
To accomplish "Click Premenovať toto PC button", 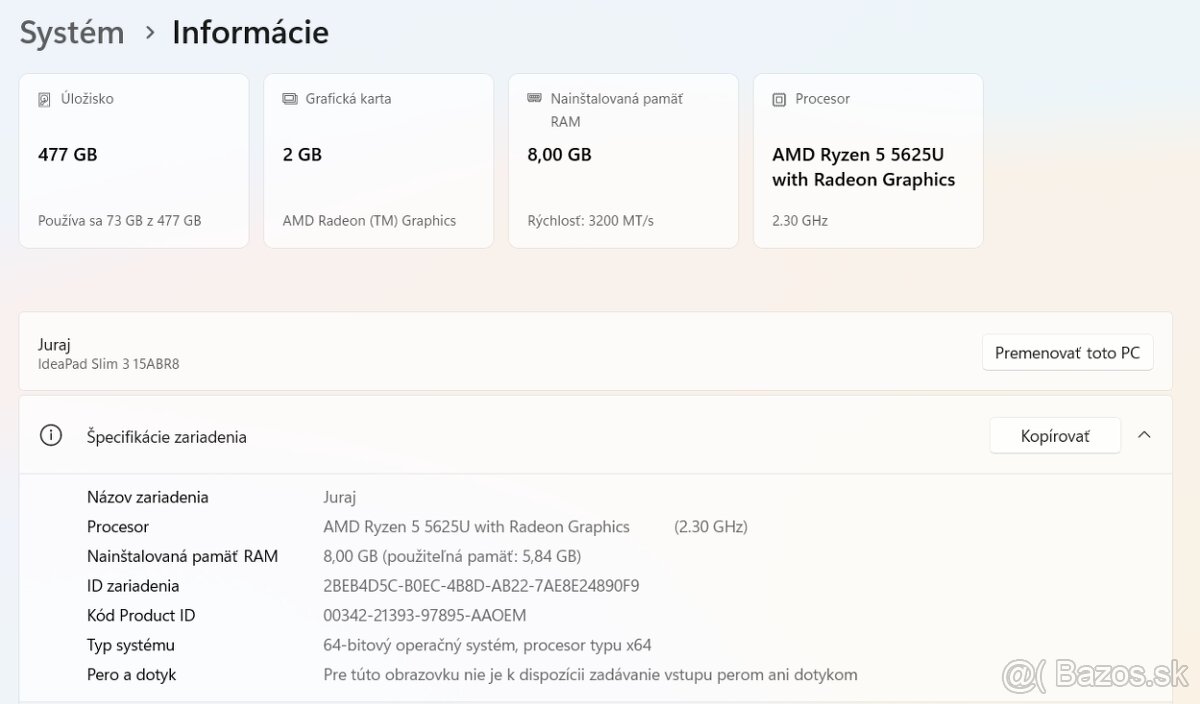I will (1067, 353).
